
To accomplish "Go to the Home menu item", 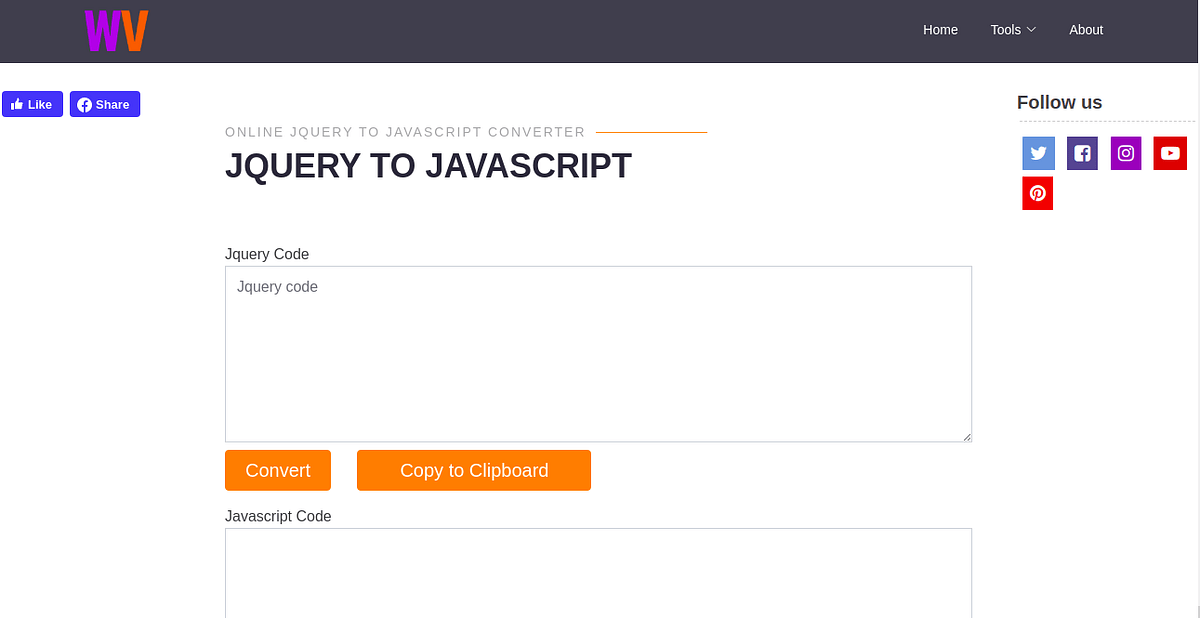I will pyautogui.click(x=940, y=30).
